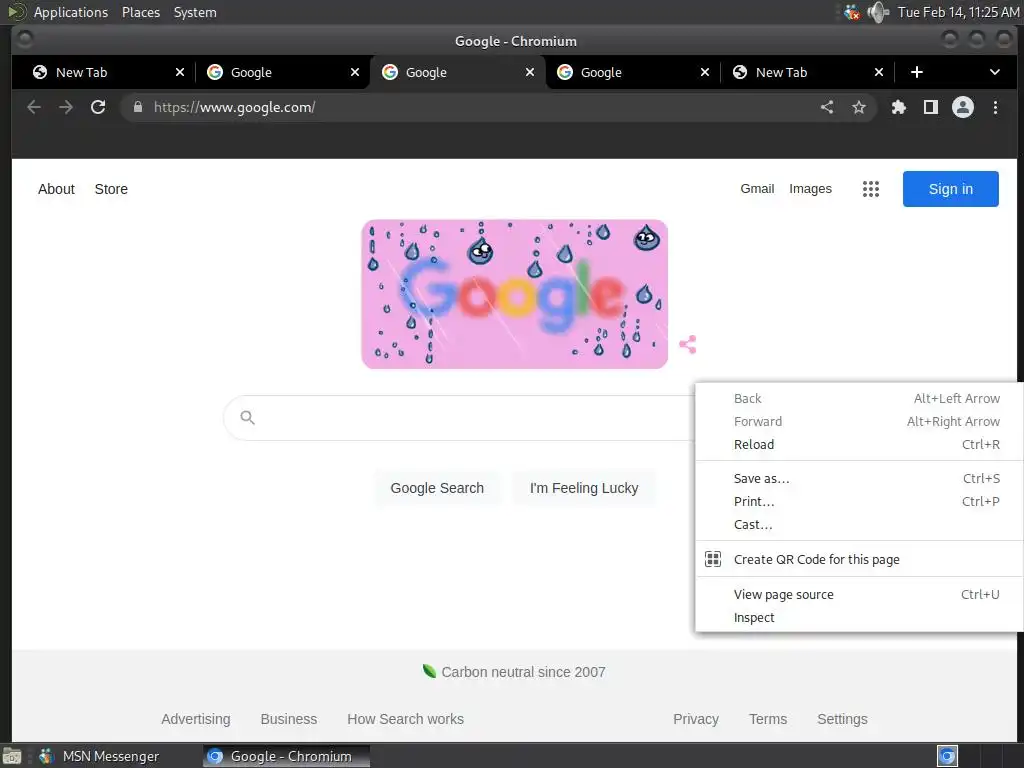
Task: Open the Settings footer link
Action: point(842,719)
